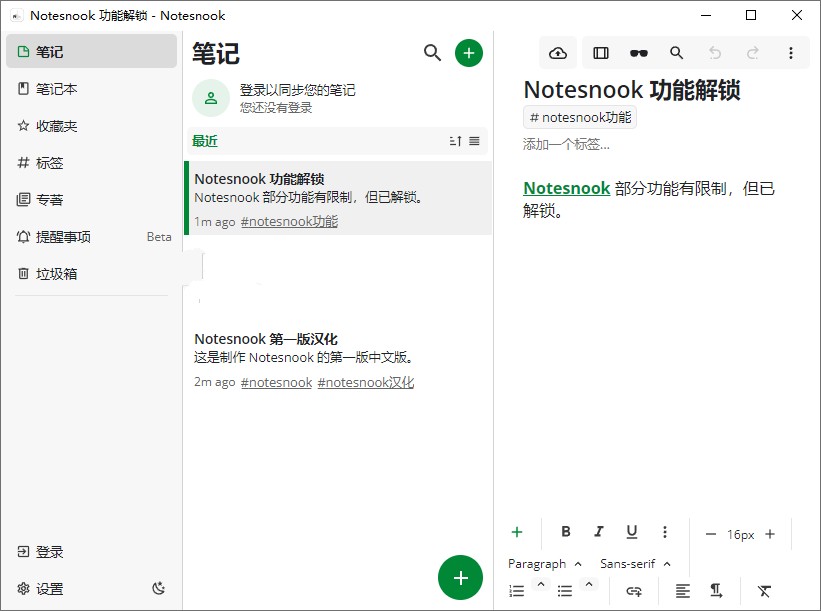The width and height of the screenshot is (821, 611).
Task: Open the 标签 (Tags) section
Action: click(91, 163)
